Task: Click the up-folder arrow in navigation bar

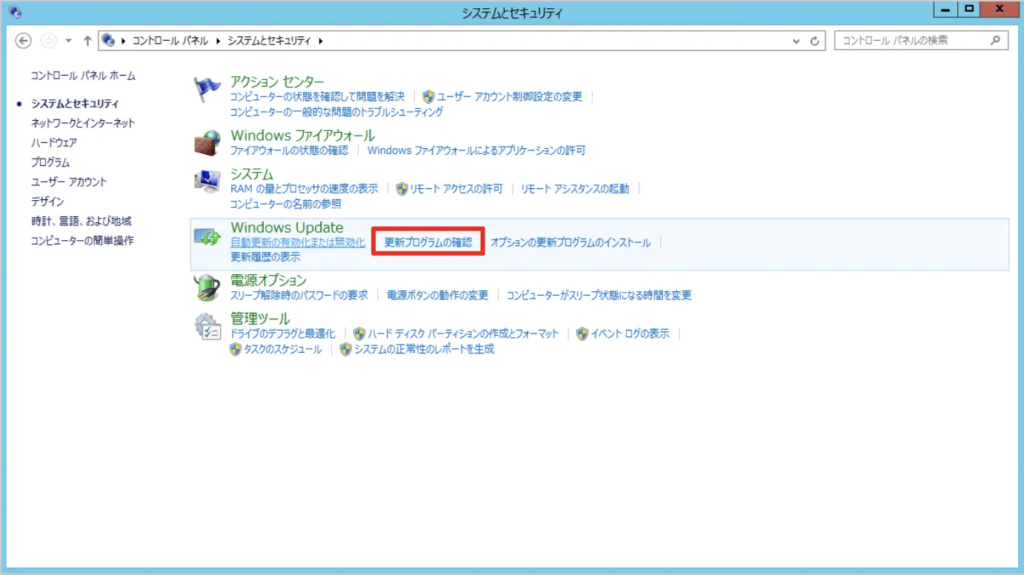Action: coord(88,41)
